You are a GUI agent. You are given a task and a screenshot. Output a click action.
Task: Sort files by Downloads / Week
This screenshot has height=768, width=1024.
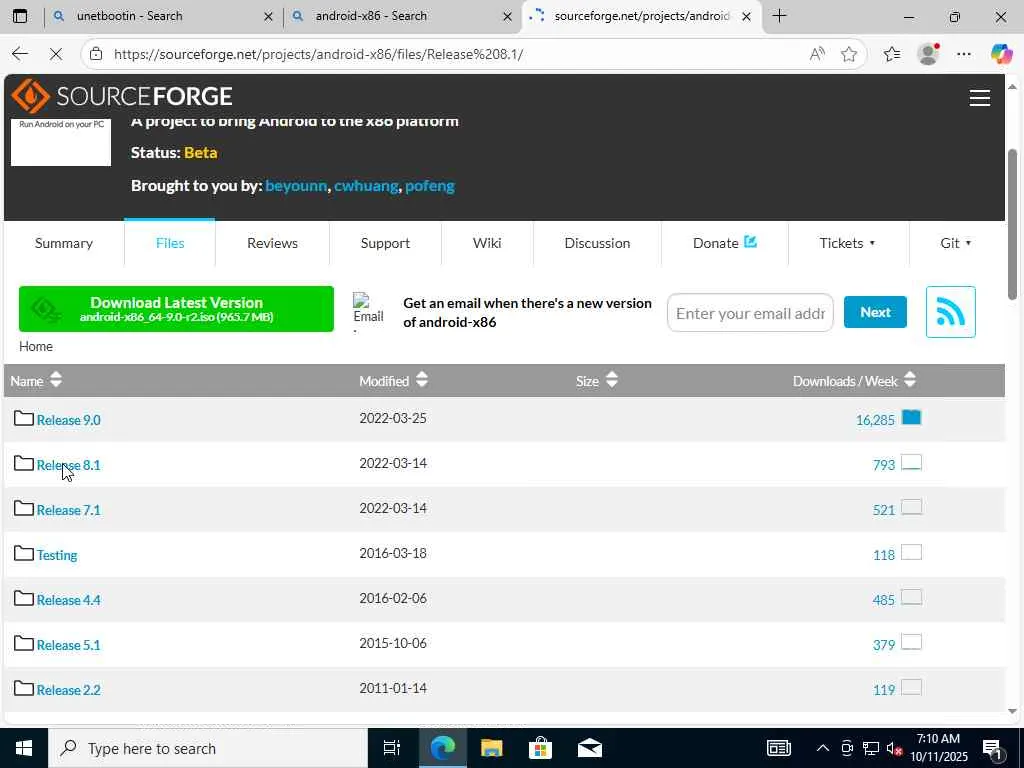click(x=854, y=381)
